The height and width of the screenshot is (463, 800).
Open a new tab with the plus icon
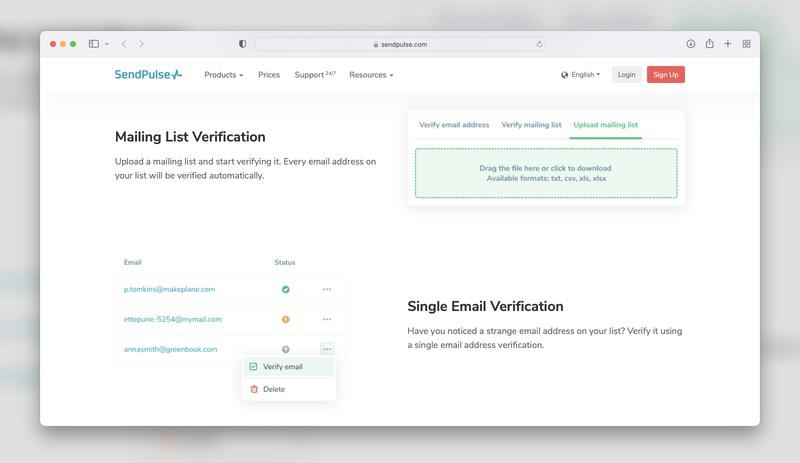coord(728,44)
